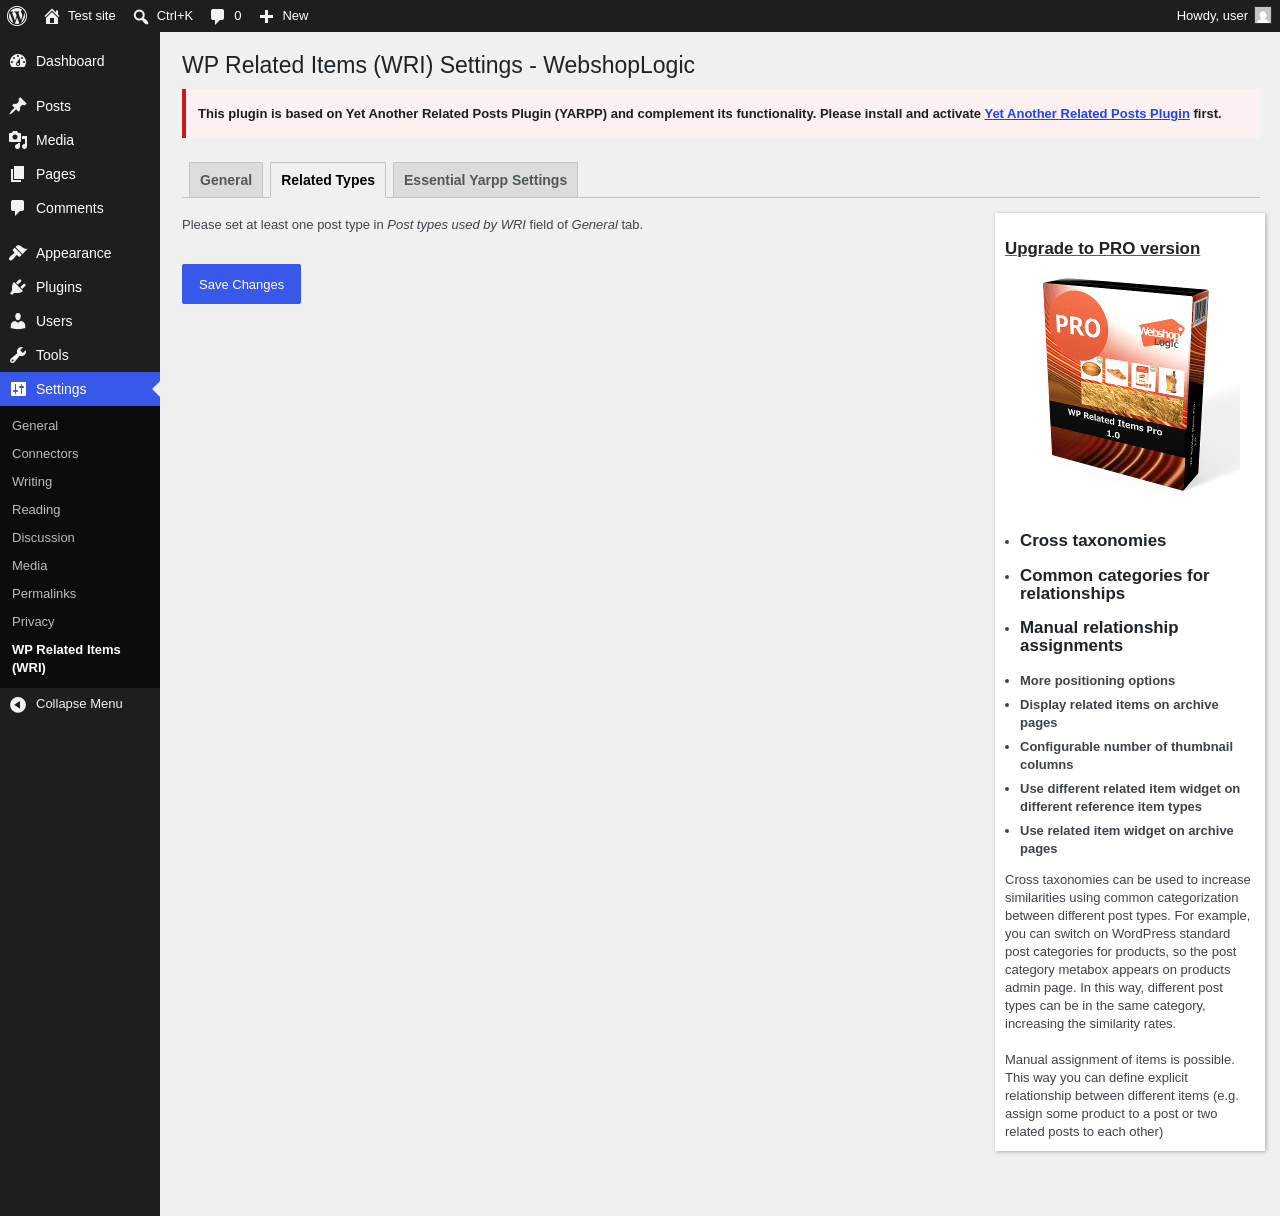The image size is (1280, 1216).
Task: Click the Pages icon in sidebar
Action: (x=18, y=174)
